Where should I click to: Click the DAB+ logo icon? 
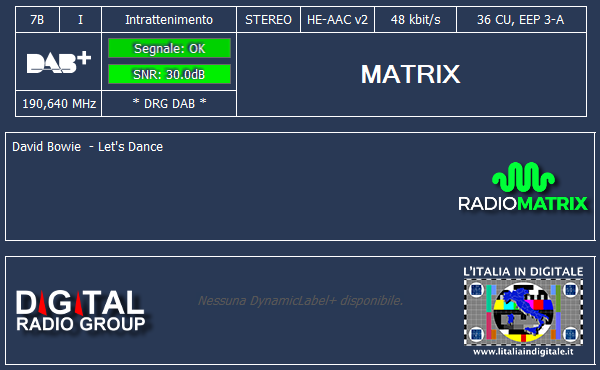coord(59,62)
